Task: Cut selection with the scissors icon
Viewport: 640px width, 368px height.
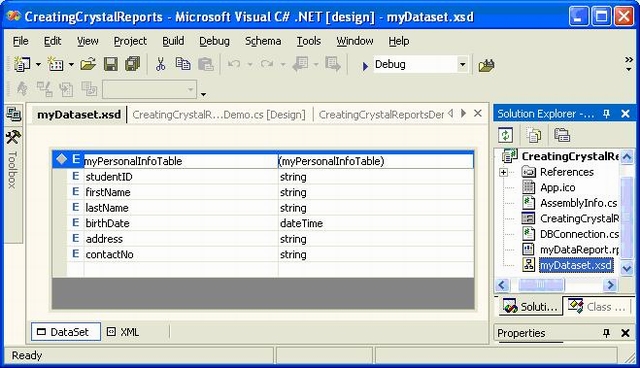Action: pos(160,64)
